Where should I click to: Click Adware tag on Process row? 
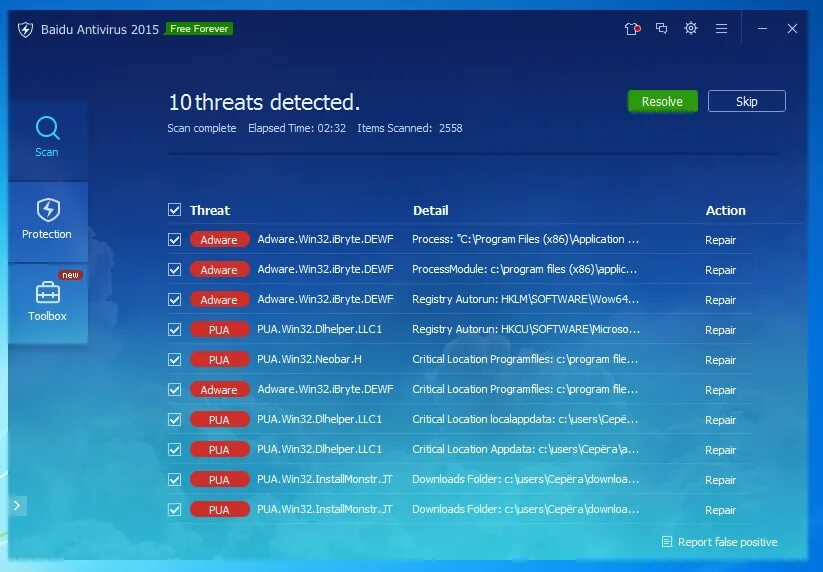219,240
